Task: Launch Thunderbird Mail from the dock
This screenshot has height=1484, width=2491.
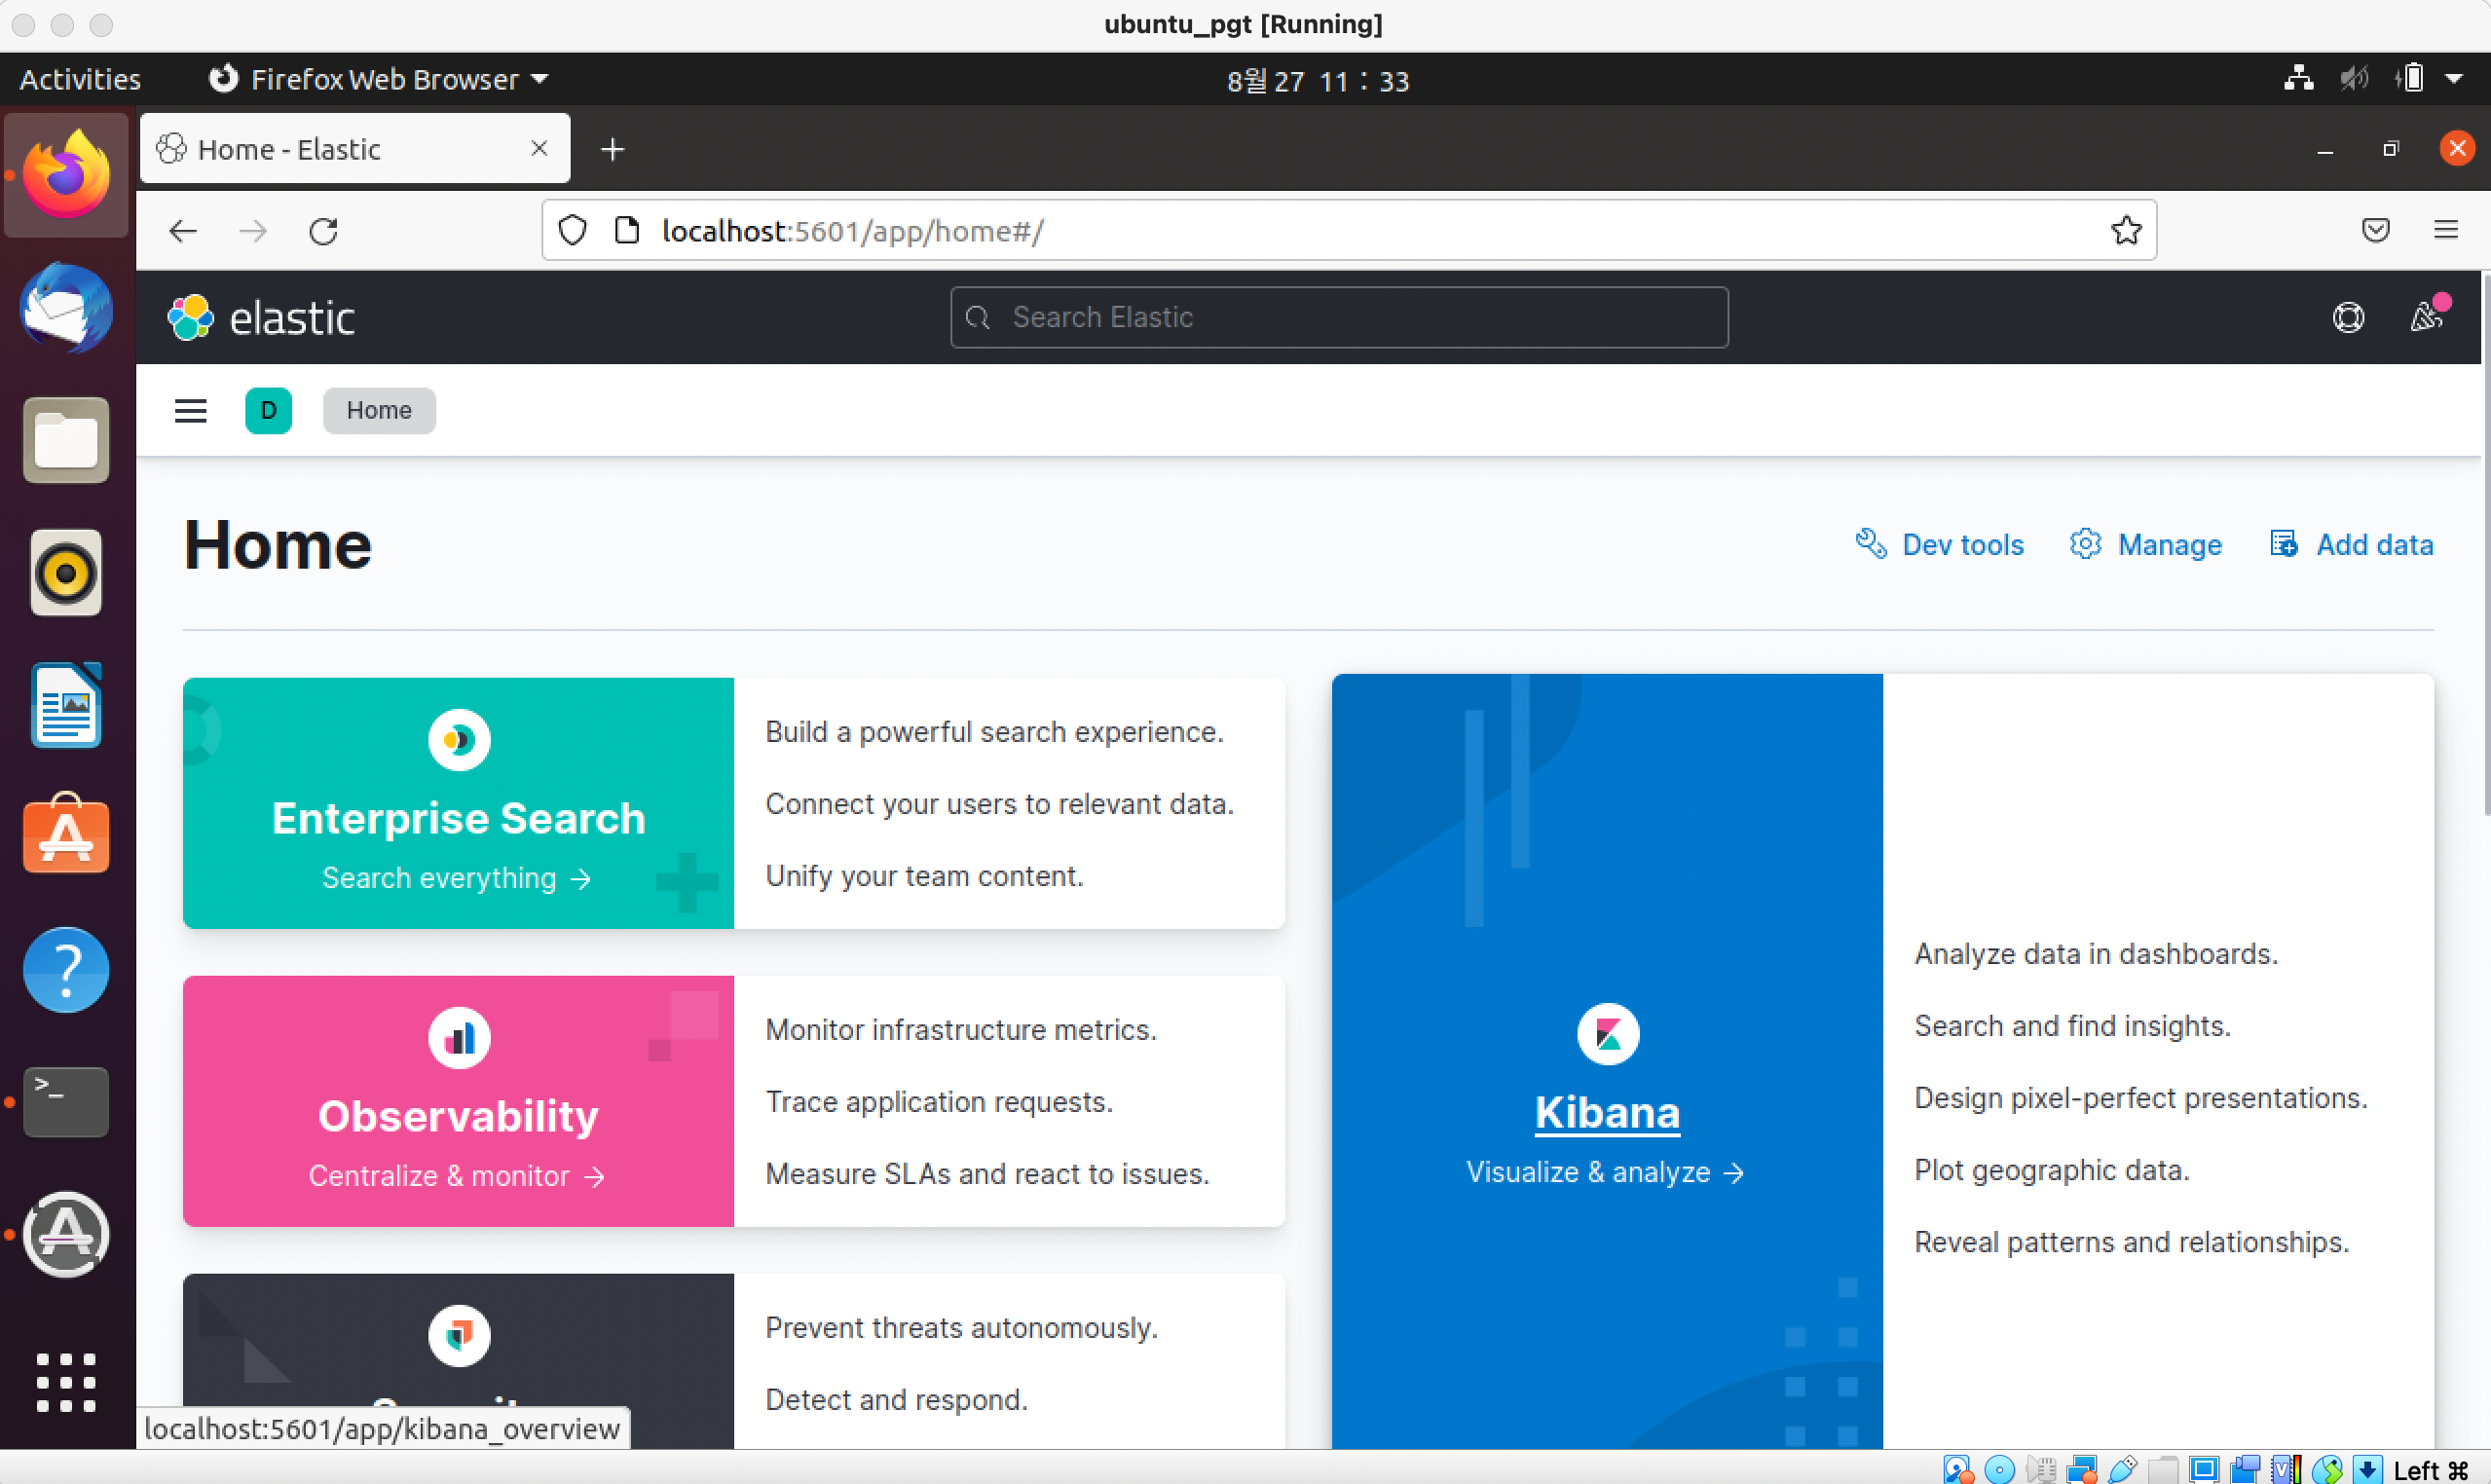Action: coord(66,308)
